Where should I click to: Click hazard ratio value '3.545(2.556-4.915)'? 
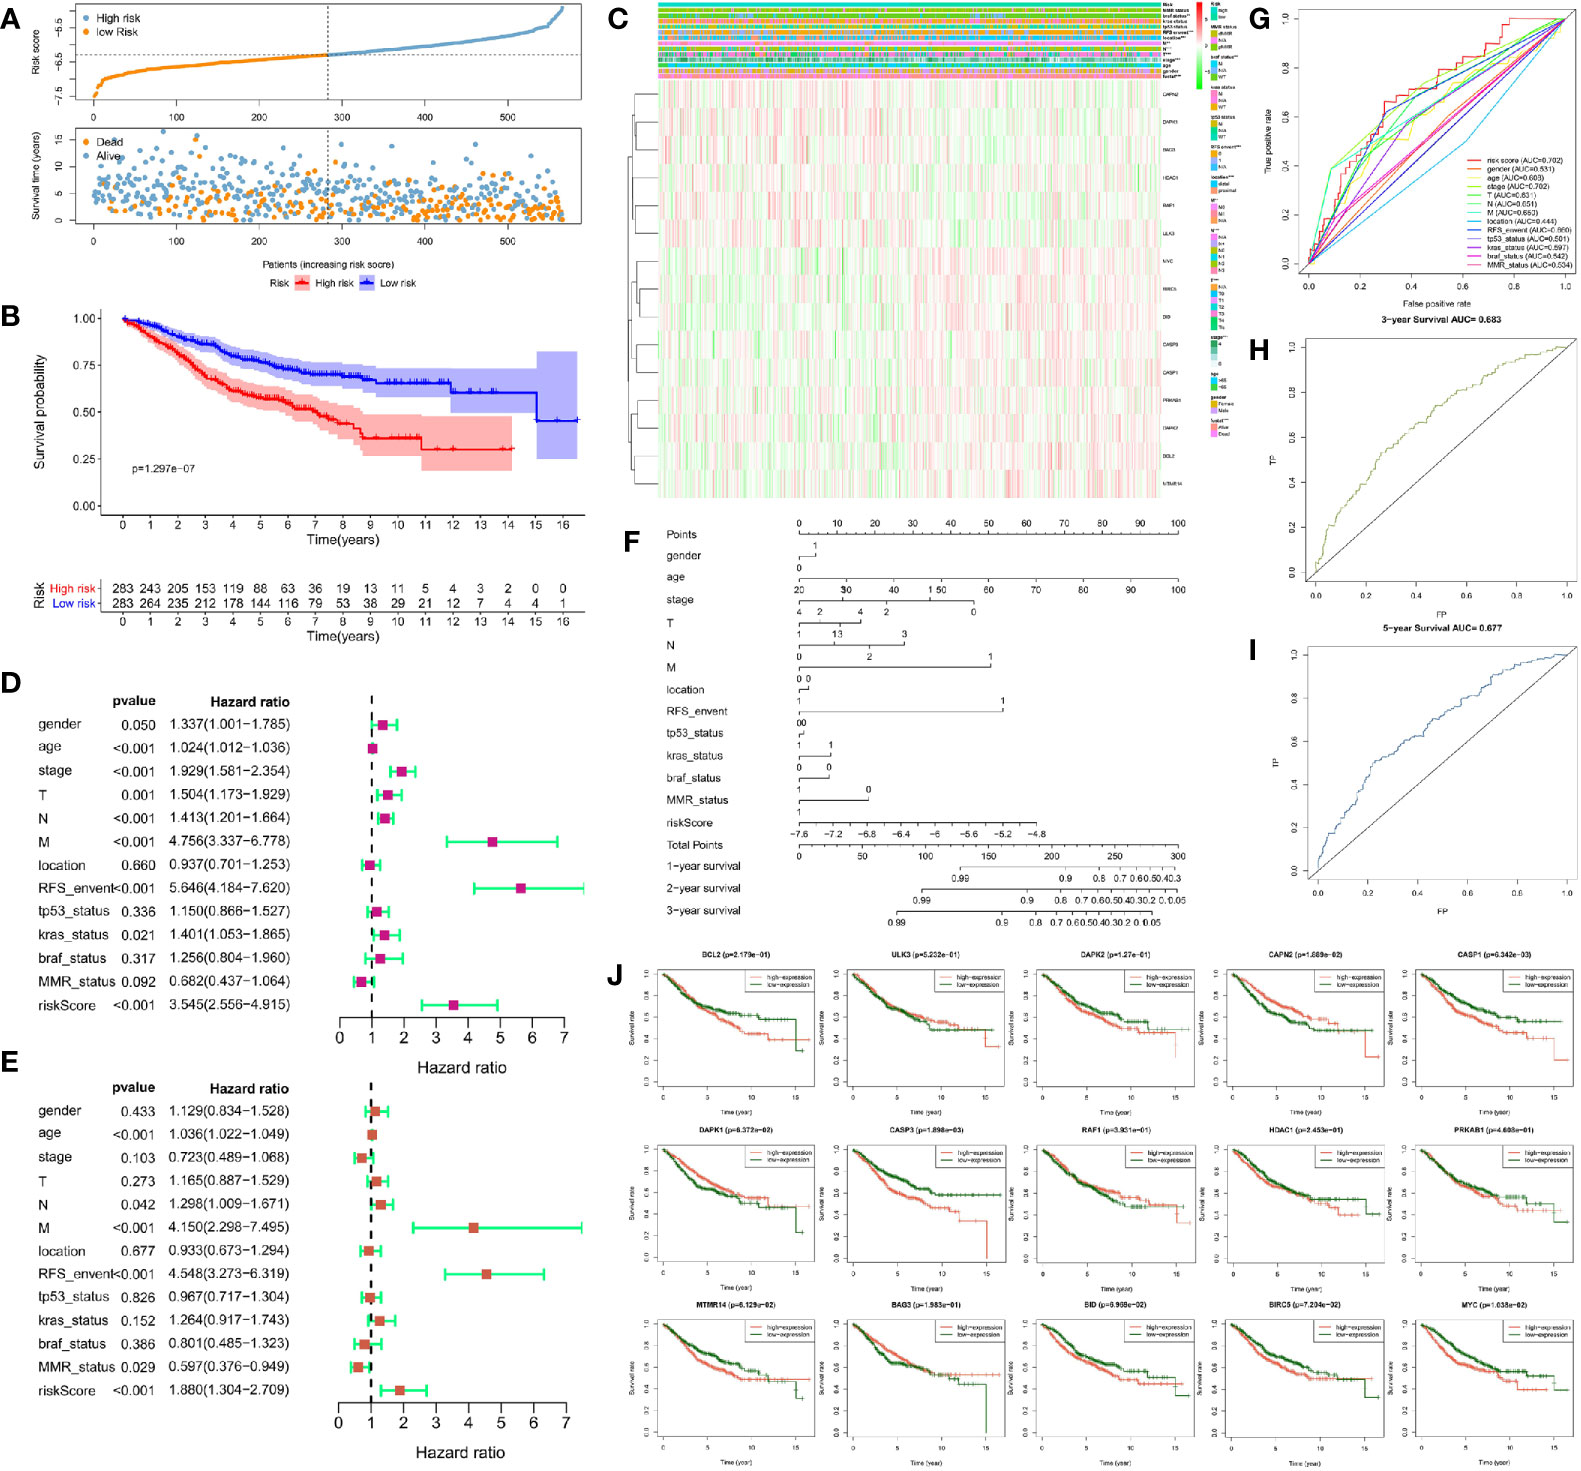tap(229, 1005)
